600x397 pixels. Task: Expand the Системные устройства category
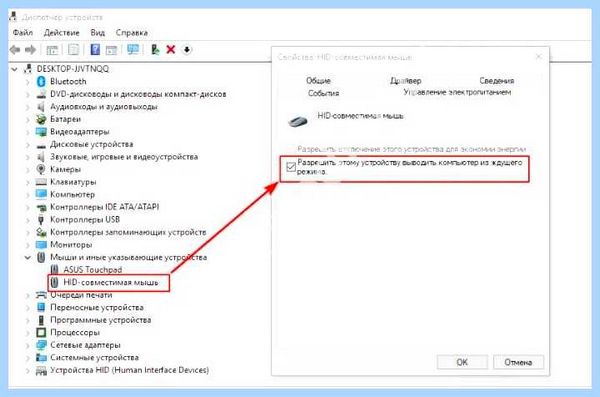point(27,358)
